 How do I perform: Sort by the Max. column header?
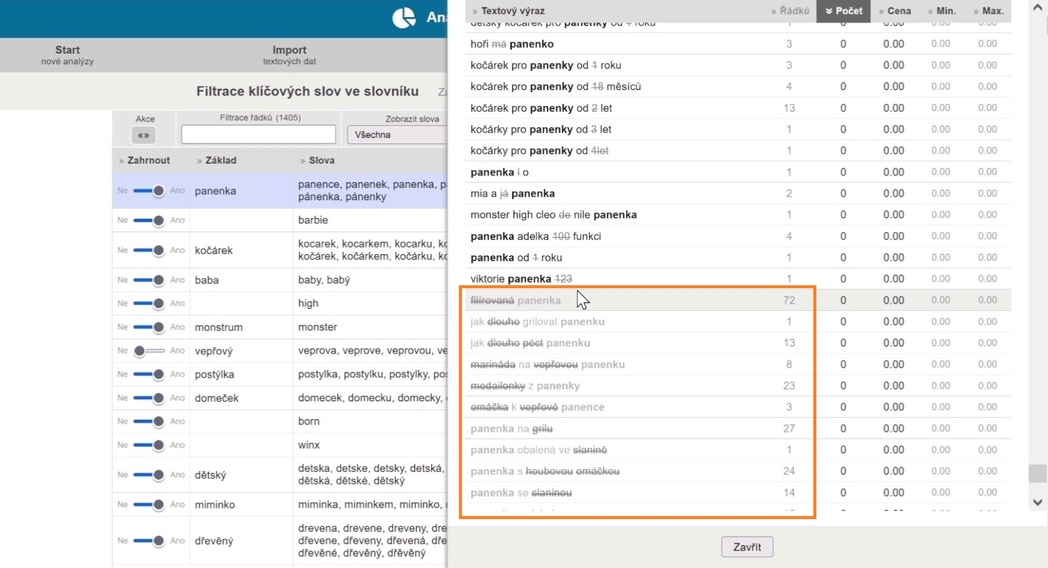coord(989,11)
